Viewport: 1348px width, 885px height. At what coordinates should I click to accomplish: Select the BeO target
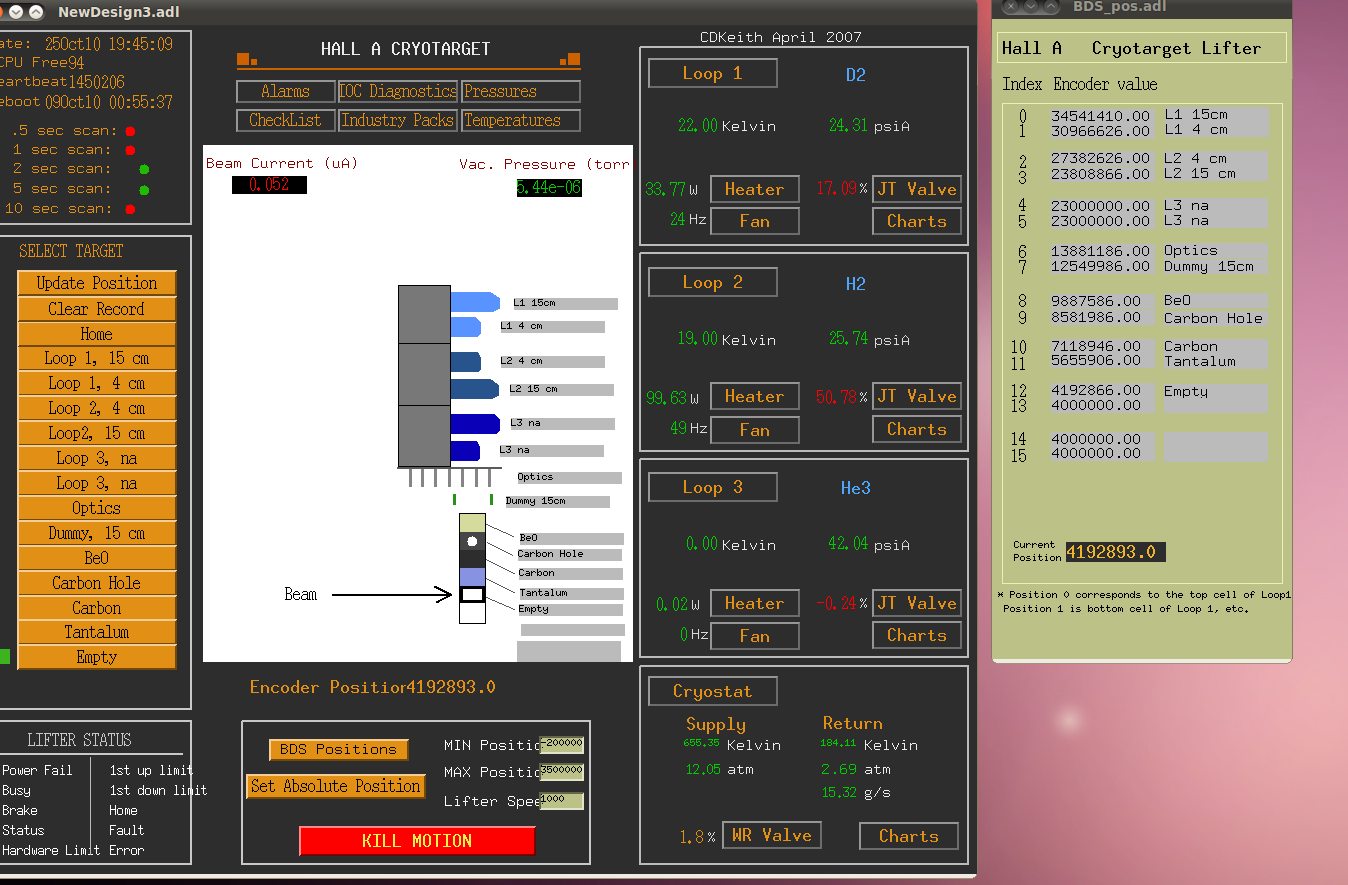(97, 558)
